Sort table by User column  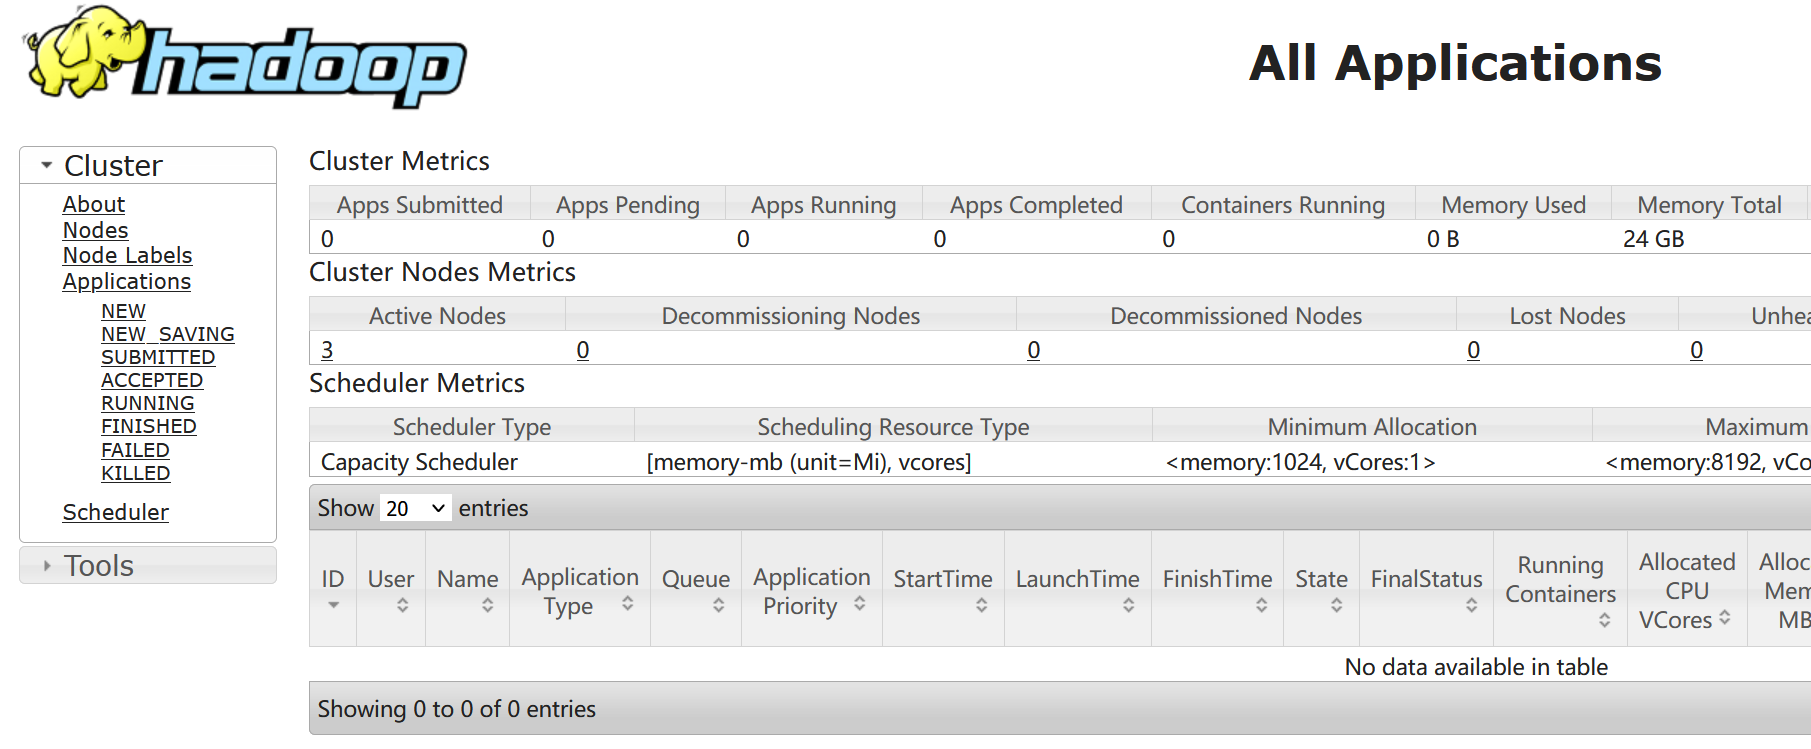coord(391,589)
